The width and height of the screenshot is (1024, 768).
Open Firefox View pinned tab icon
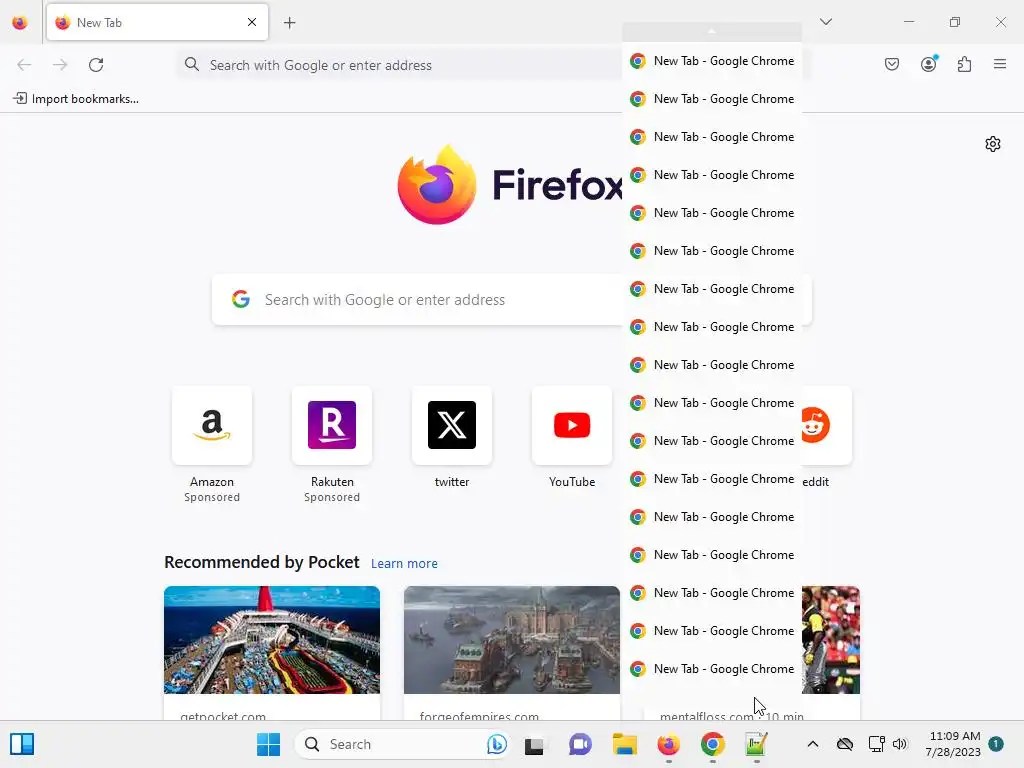[20, 23]
